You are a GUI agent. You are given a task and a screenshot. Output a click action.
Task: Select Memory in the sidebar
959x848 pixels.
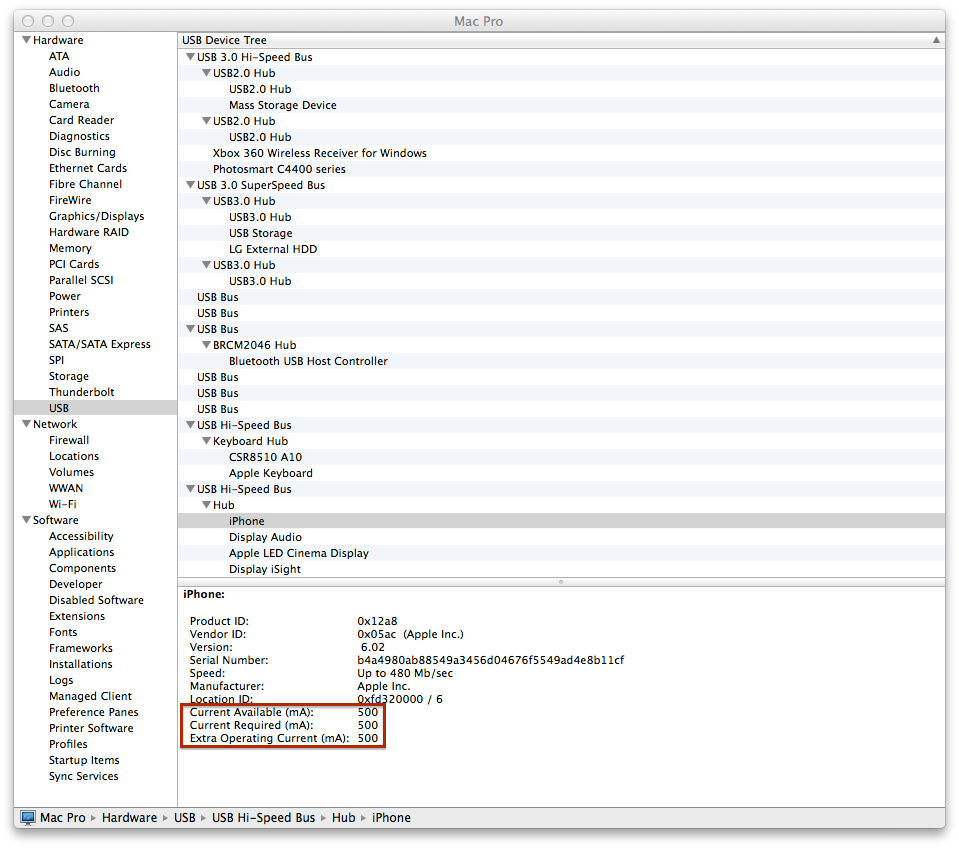pos(70,248)
